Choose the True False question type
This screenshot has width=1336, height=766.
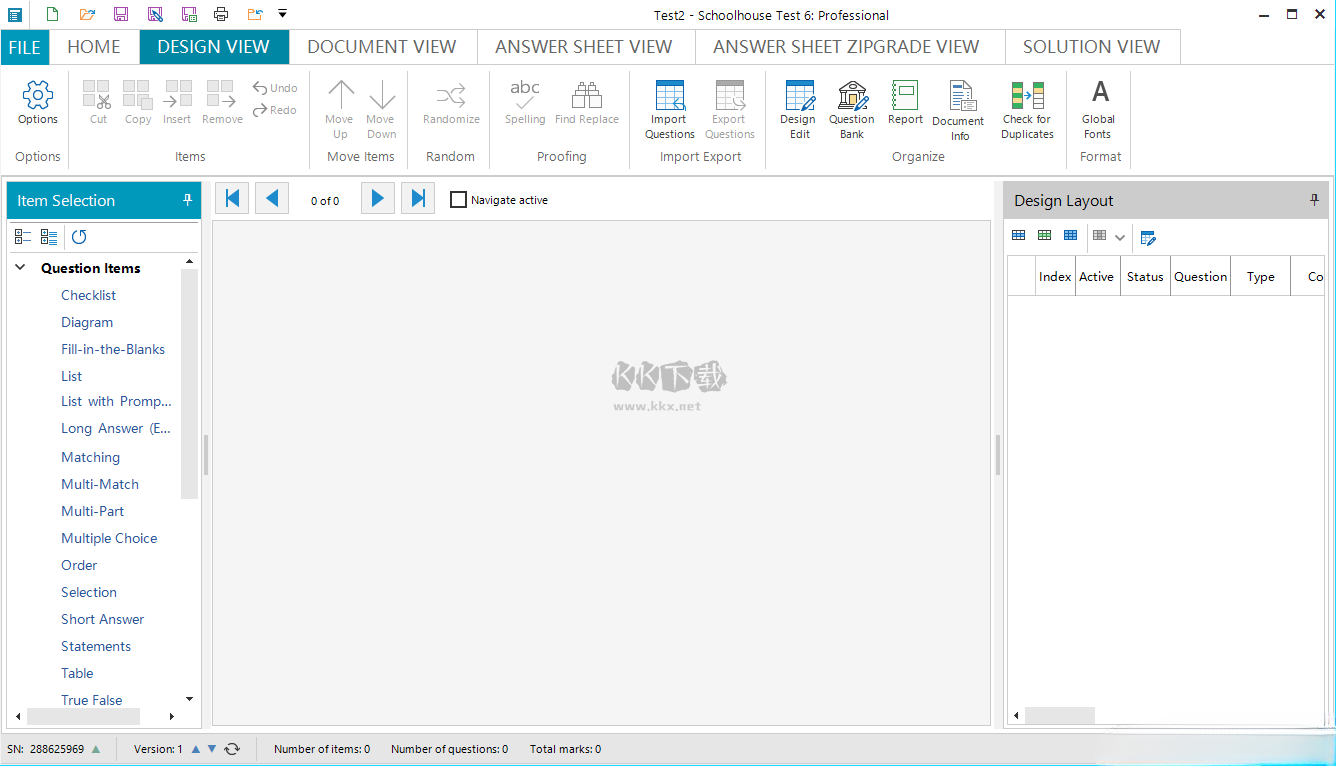(91, 700)
